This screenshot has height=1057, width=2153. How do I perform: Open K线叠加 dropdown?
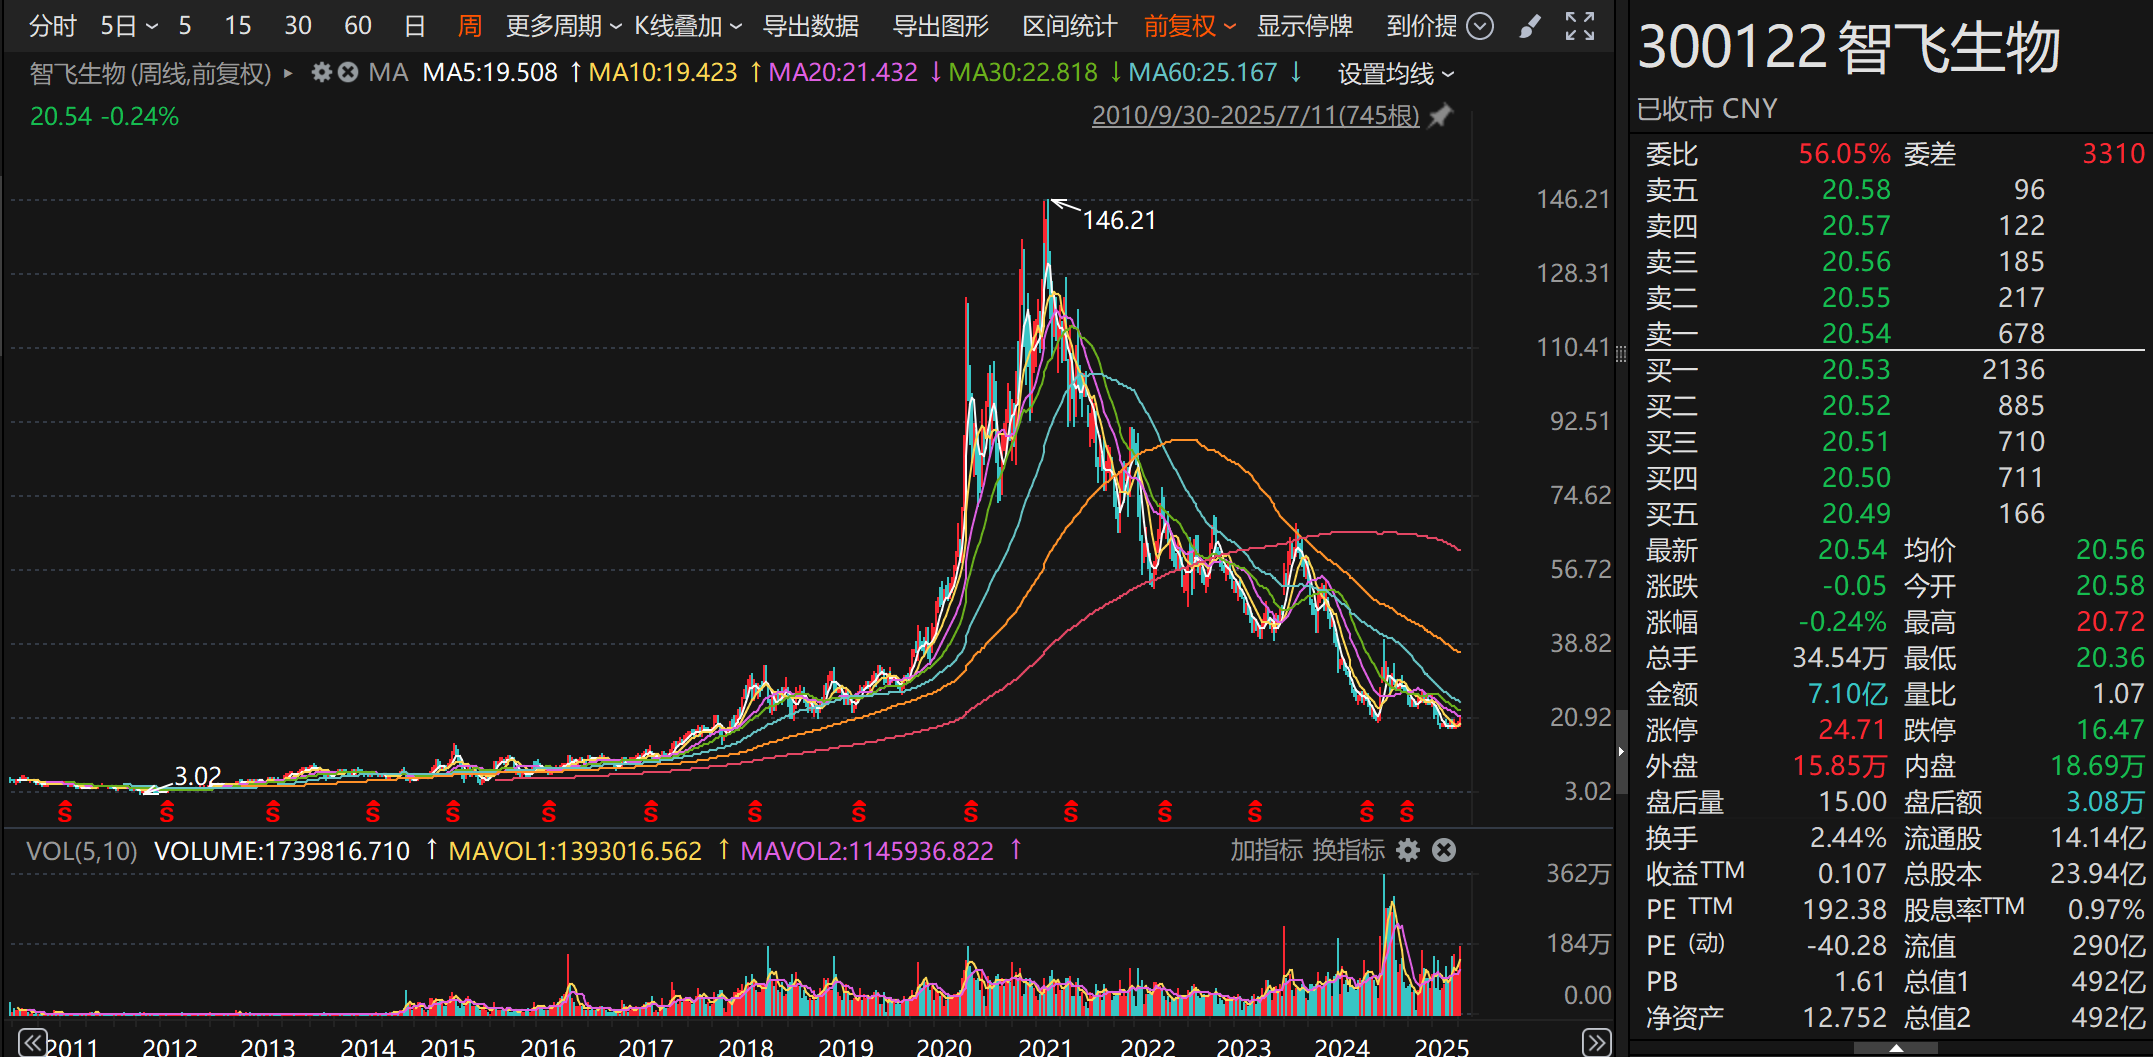689,26
